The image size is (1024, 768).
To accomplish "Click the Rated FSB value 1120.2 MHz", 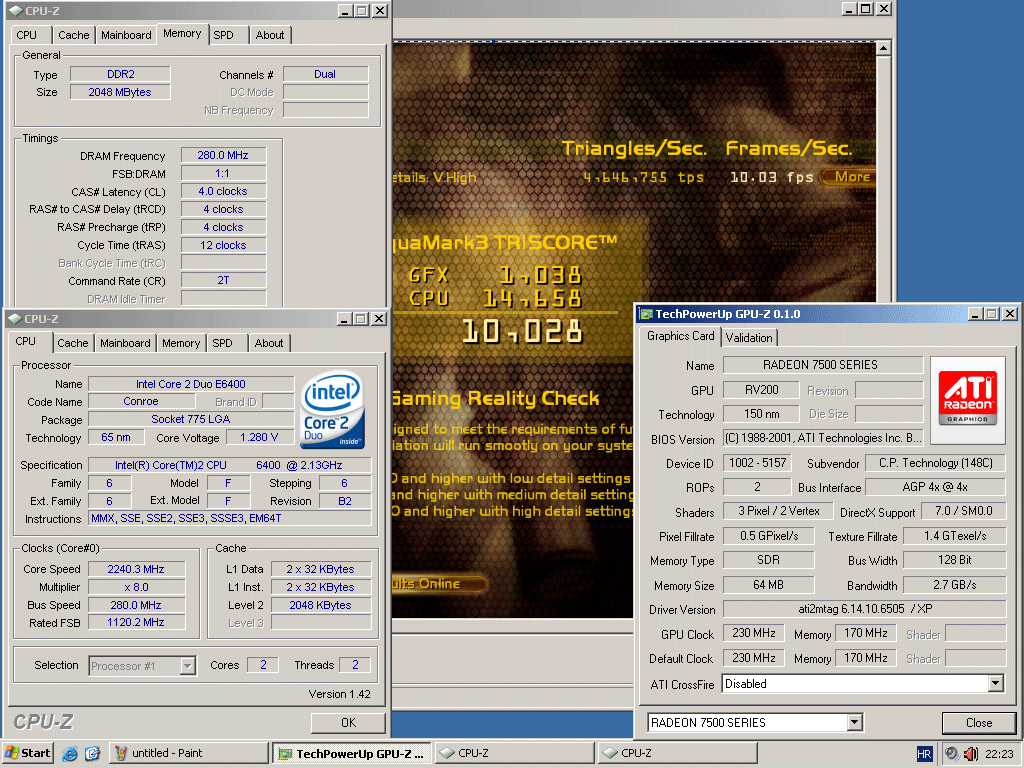I will pyautogui.click(x=136, y=622).
